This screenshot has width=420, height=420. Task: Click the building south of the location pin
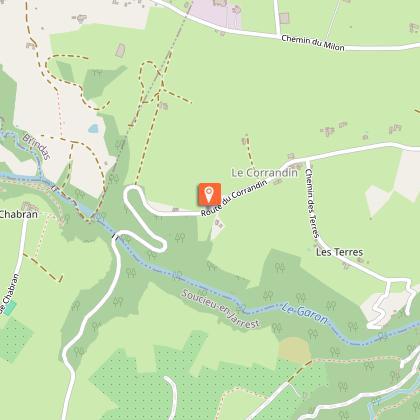tap(218, 224)
